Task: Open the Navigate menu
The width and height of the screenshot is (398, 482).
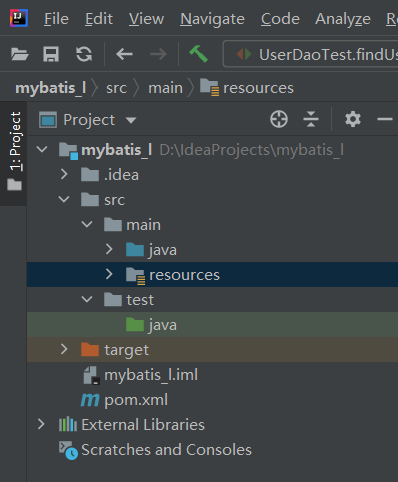Action: tap(212, 19)
